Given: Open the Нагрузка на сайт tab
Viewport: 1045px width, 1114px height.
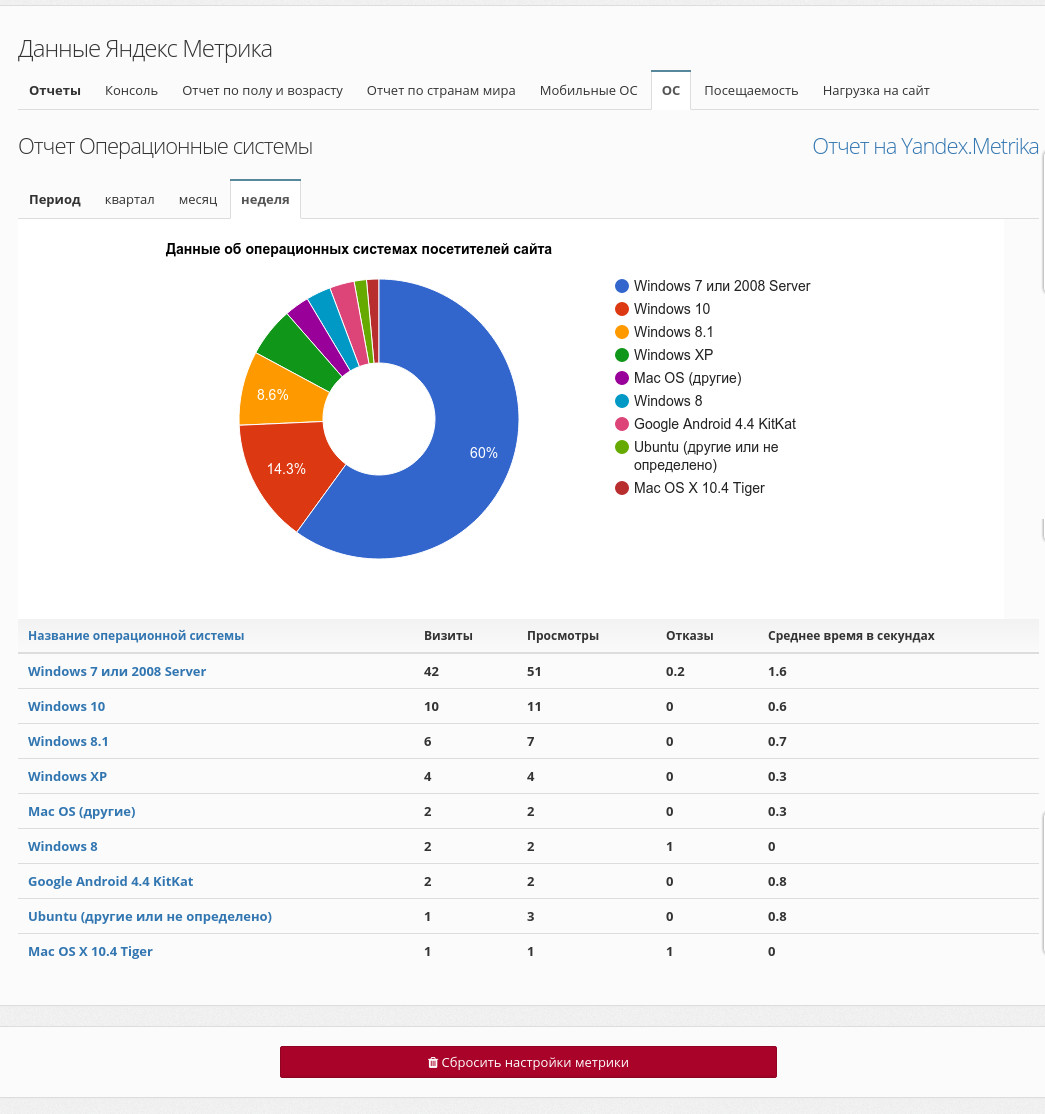Looking at the screenshot, I should pyautogui.click(x=876, y=91).
